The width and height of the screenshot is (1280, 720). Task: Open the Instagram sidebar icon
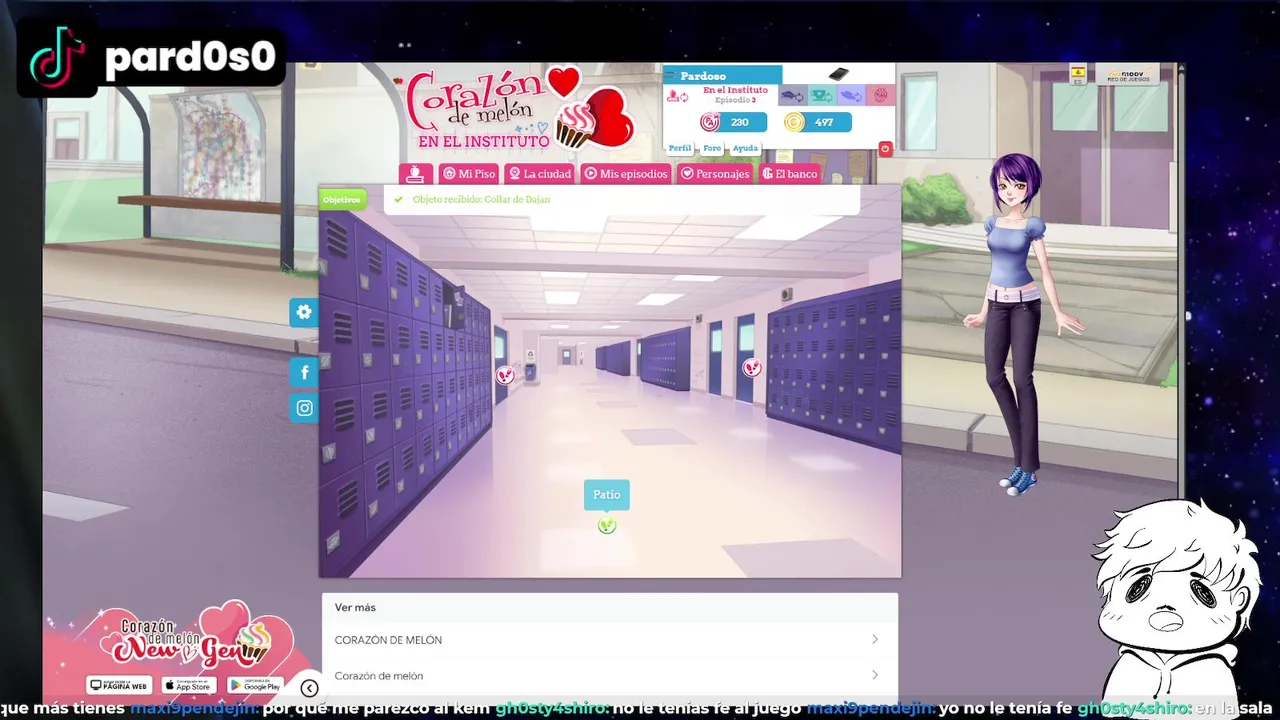tap(304, 408)
